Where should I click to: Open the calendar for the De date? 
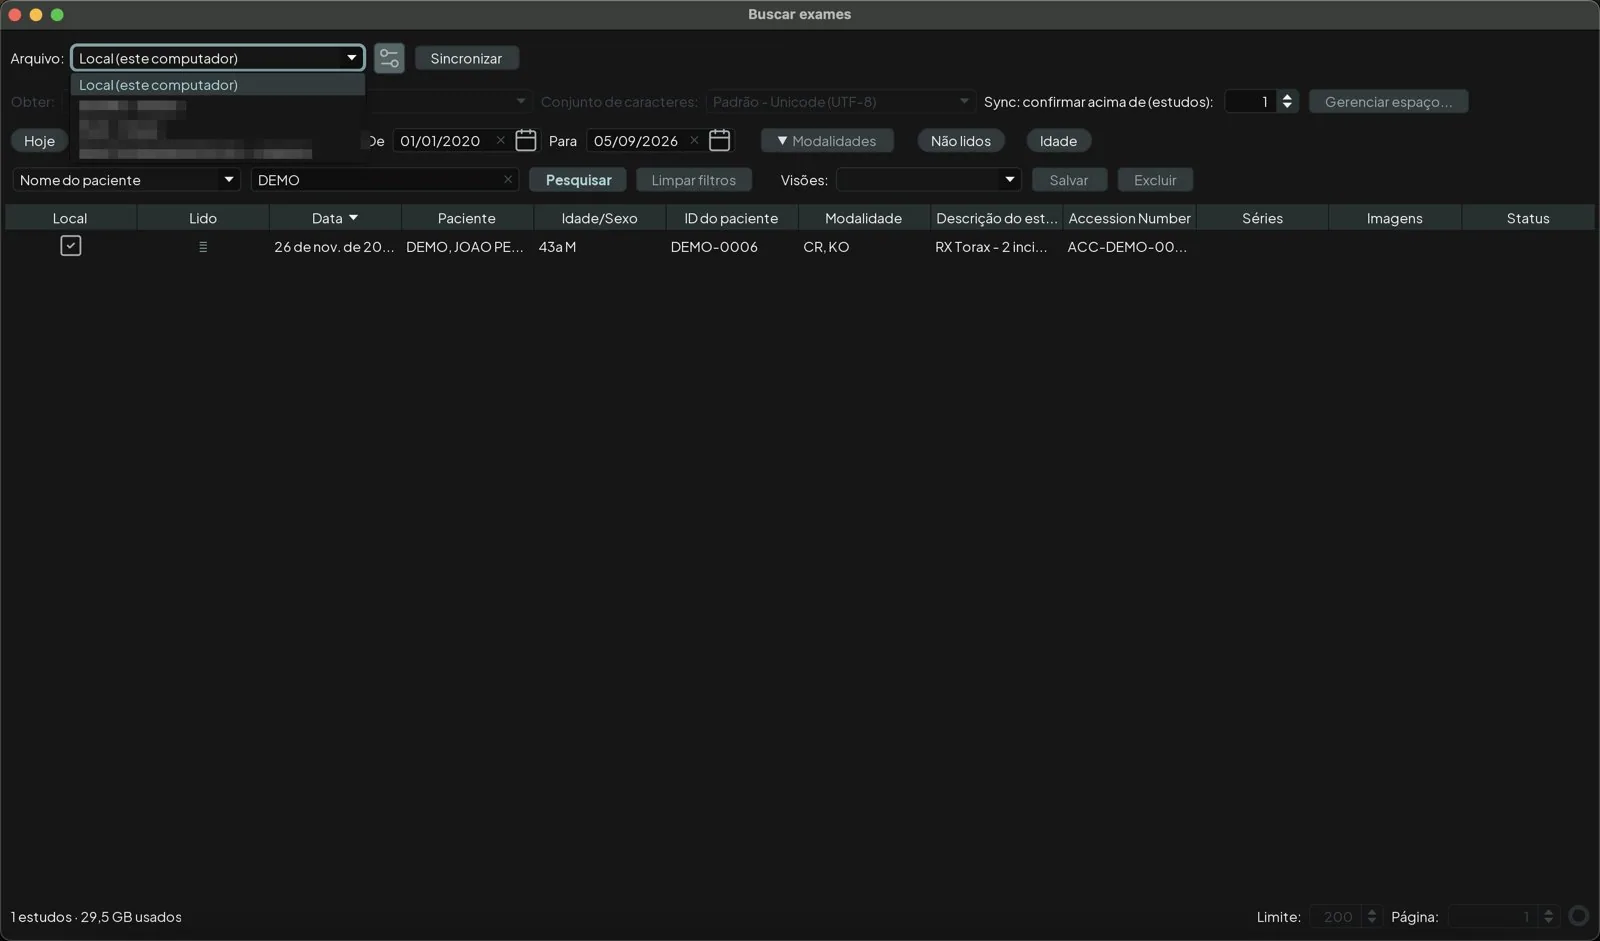pos(526,140)
